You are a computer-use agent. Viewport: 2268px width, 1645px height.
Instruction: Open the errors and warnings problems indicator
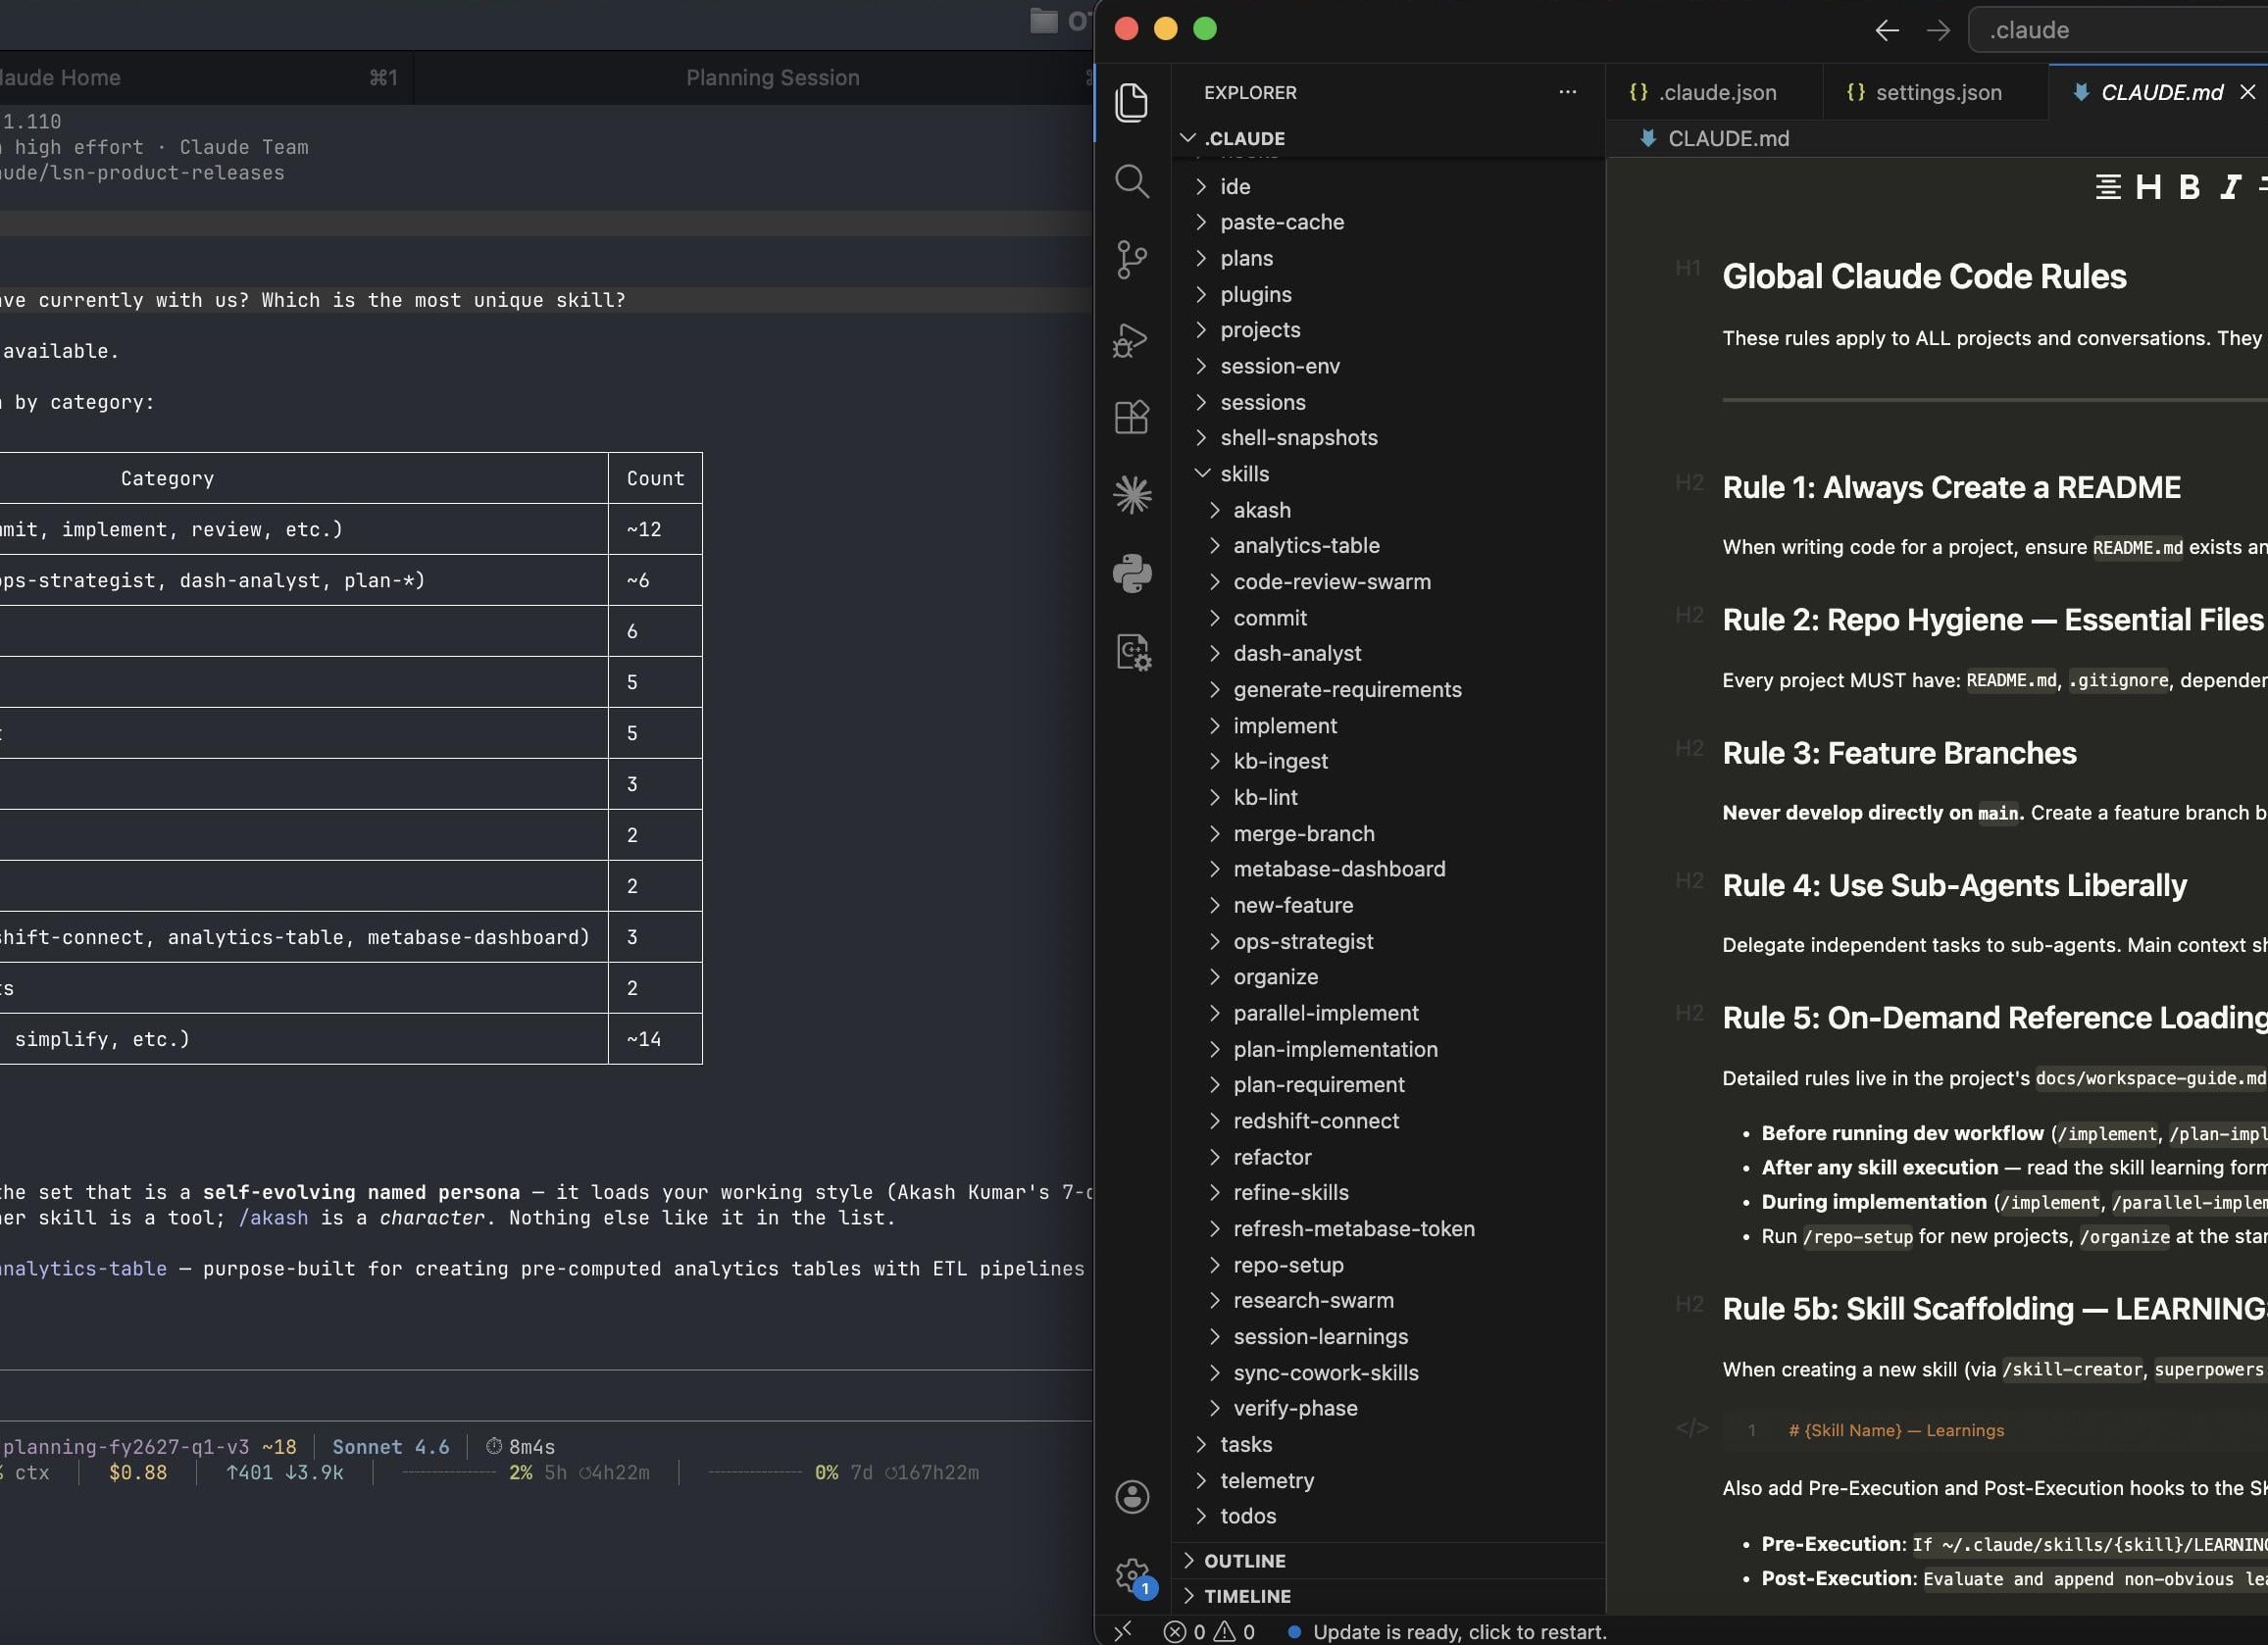(1209, 1631)
